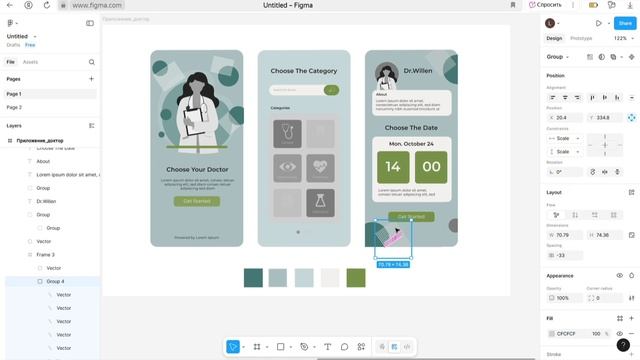Open the user avatar menu
Viewport: 640px width, 360px height.
[x=550, y=23]
